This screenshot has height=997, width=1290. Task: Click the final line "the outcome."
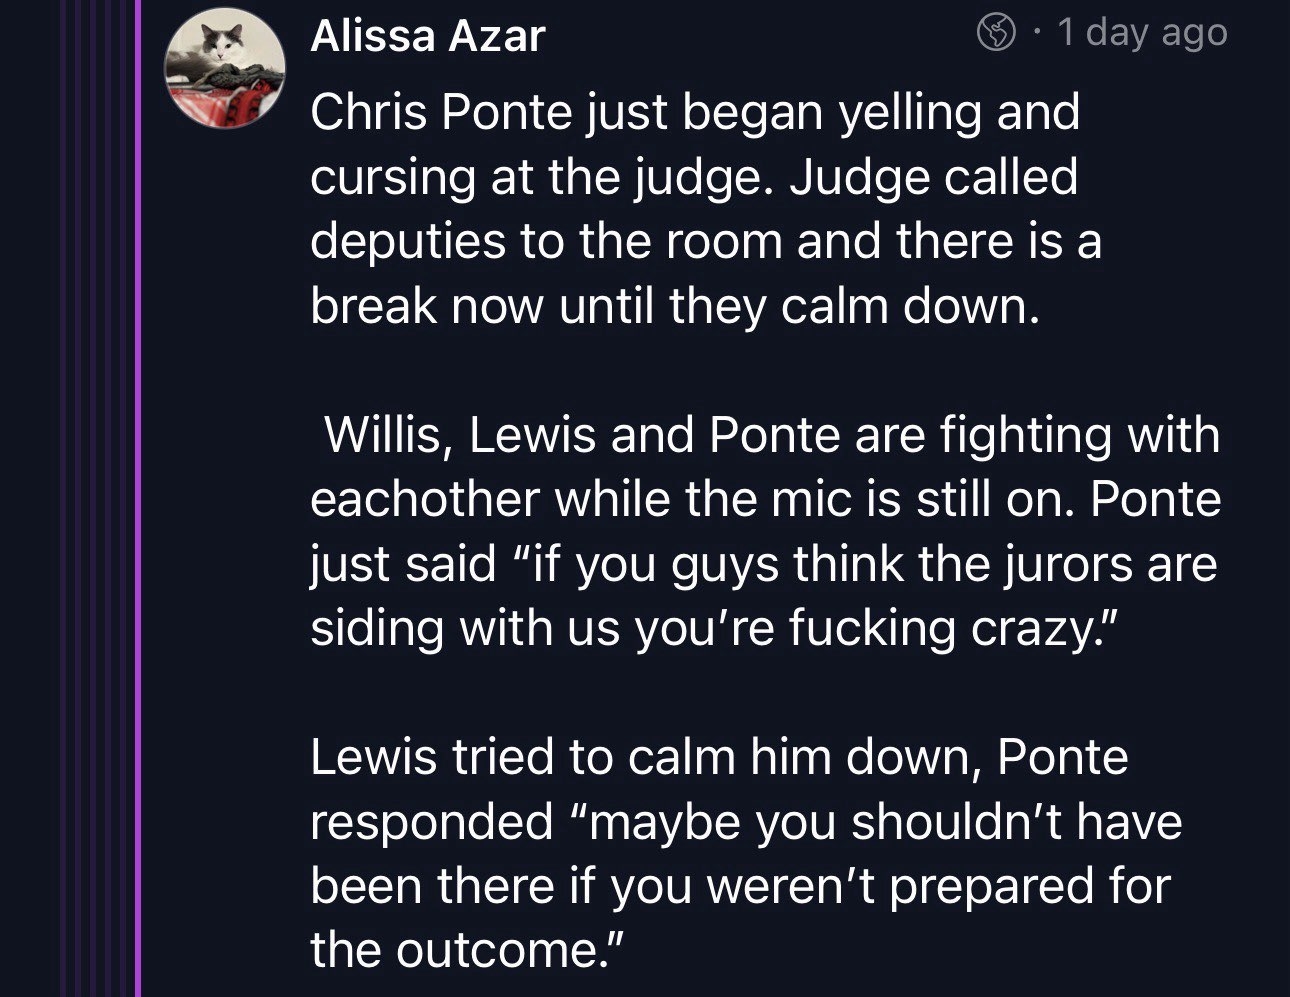(467, 950)
